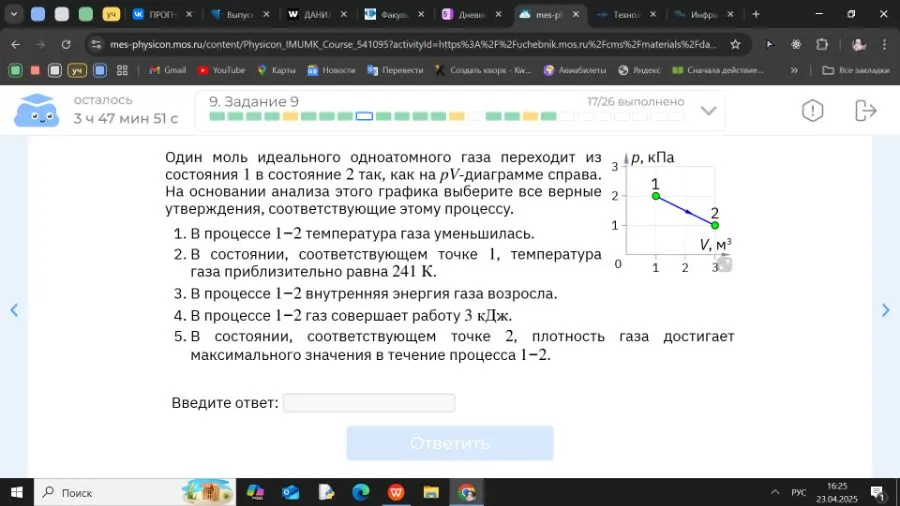Expand the task list chevron
The image size is (900, 506).
point(708,110)
